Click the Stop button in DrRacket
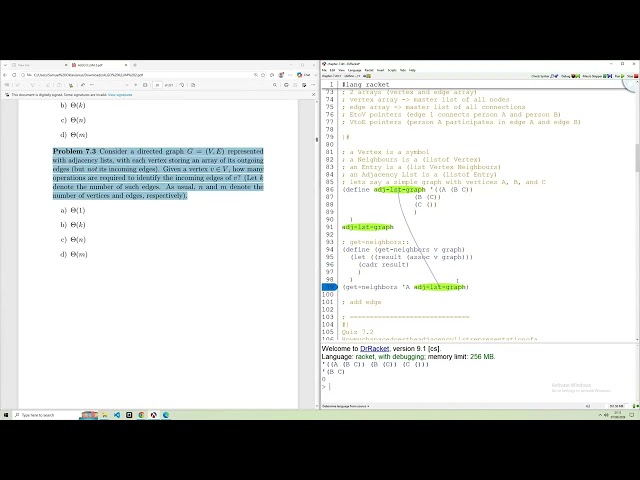640x480 pixels. (x=632, y=76)
